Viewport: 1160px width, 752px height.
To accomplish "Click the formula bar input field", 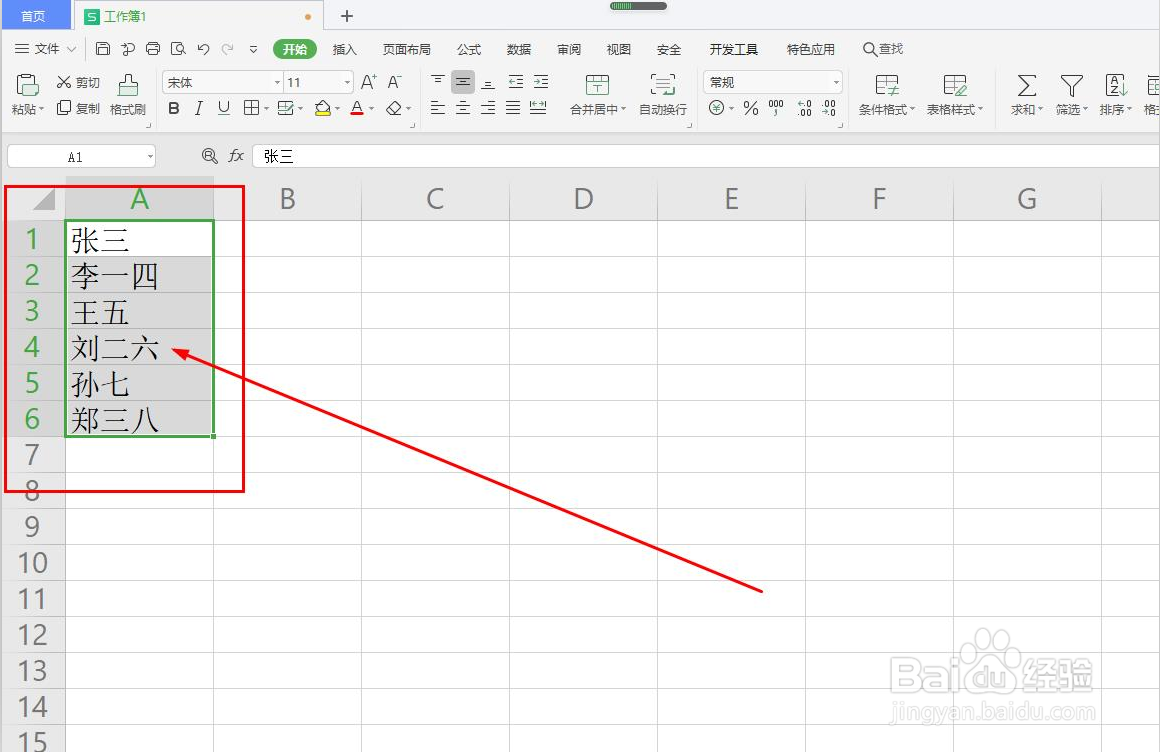I will pos(707,156).
